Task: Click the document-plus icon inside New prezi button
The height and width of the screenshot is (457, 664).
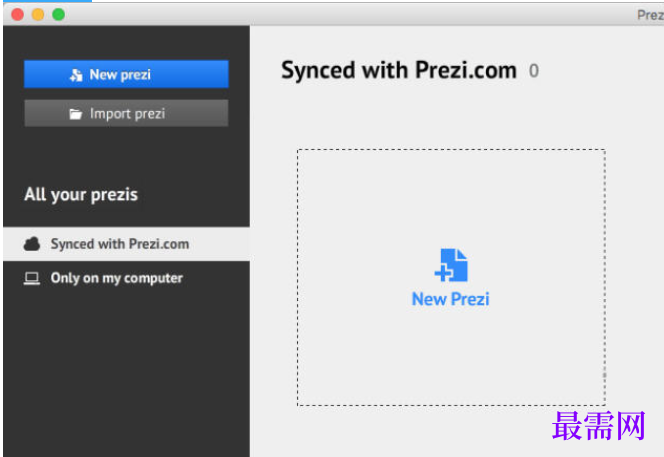Action: coord(76,75)
